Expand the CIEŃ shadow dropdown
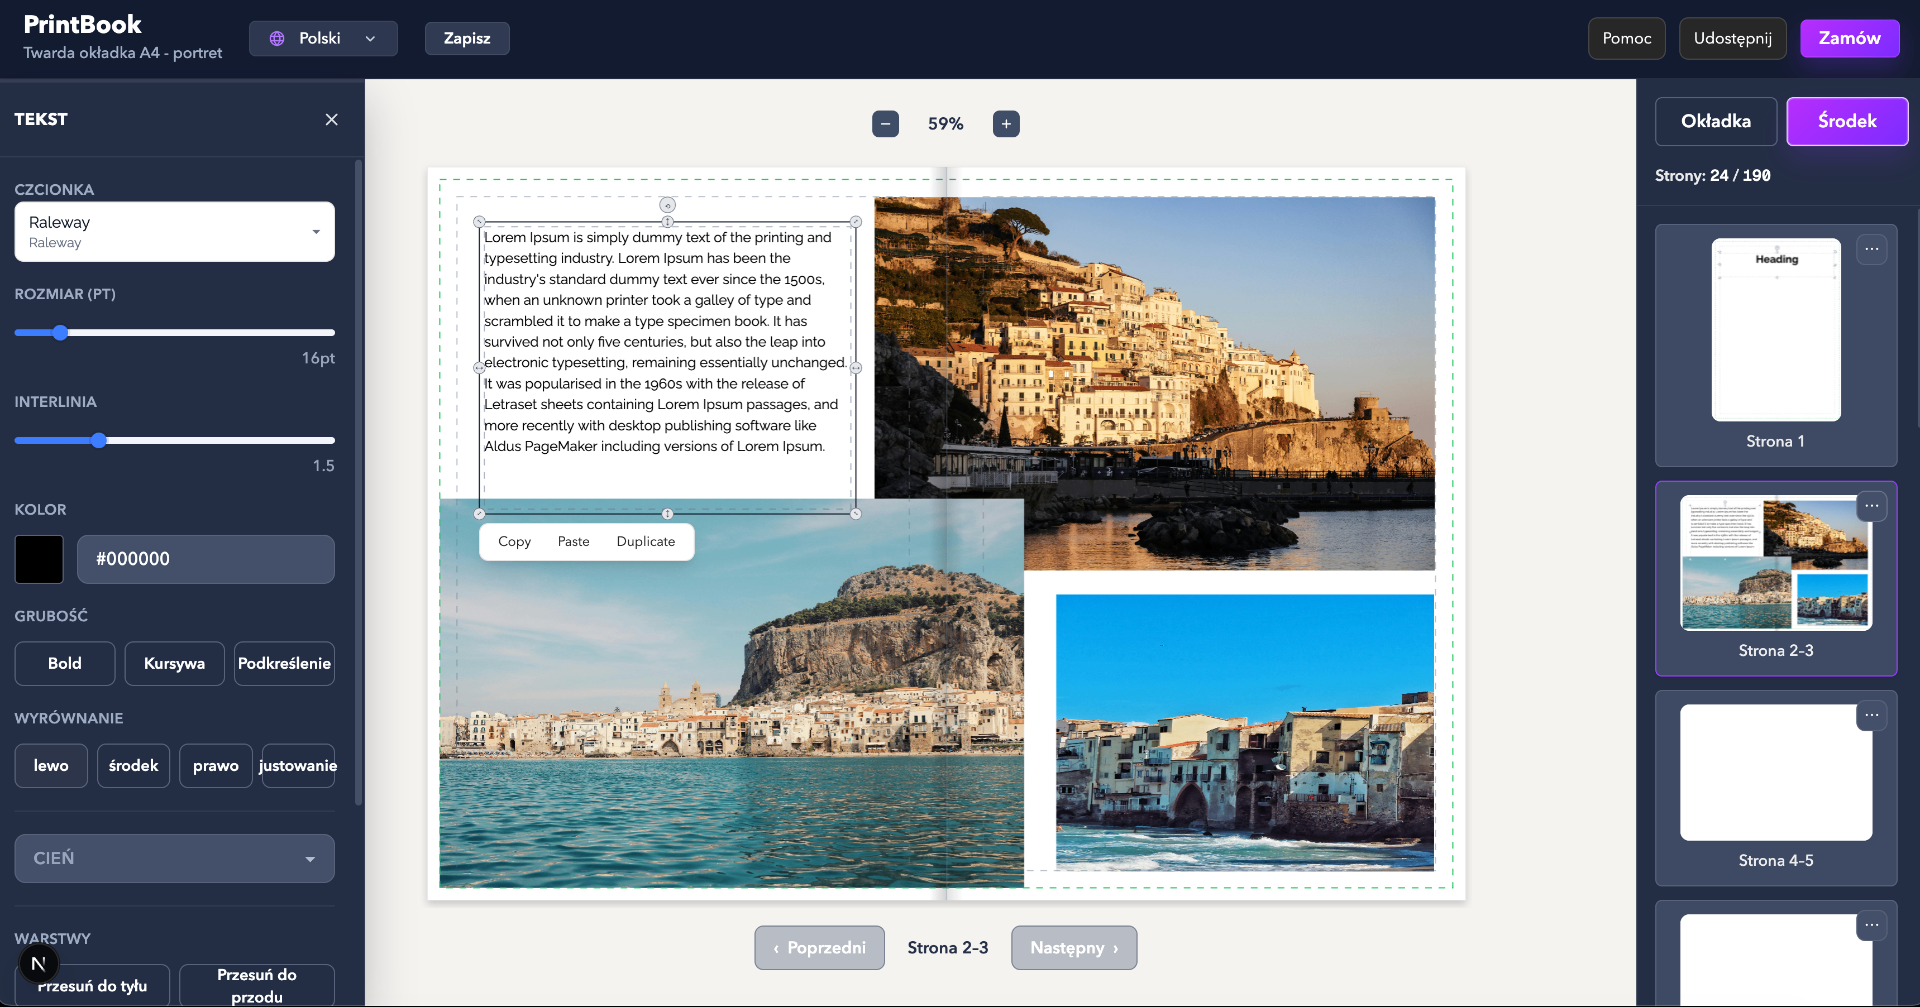Image resolution: width=1920 pixels, height=1007 pixels. point(174,859)
